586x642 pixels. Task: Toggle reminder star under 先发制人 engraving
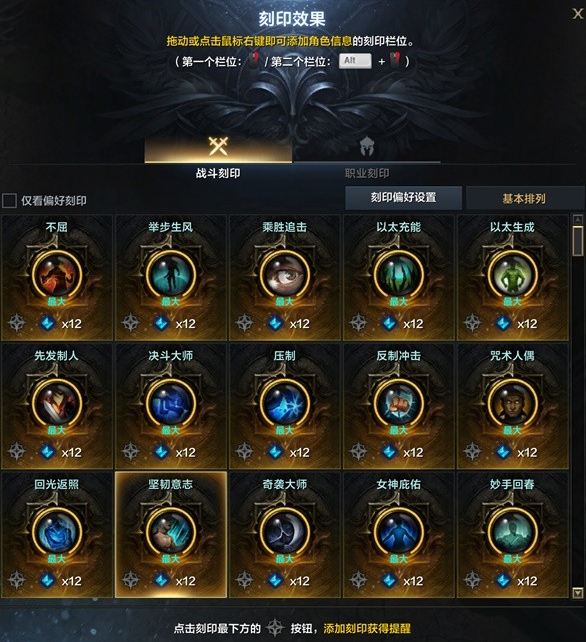click(x=17, y=451)
